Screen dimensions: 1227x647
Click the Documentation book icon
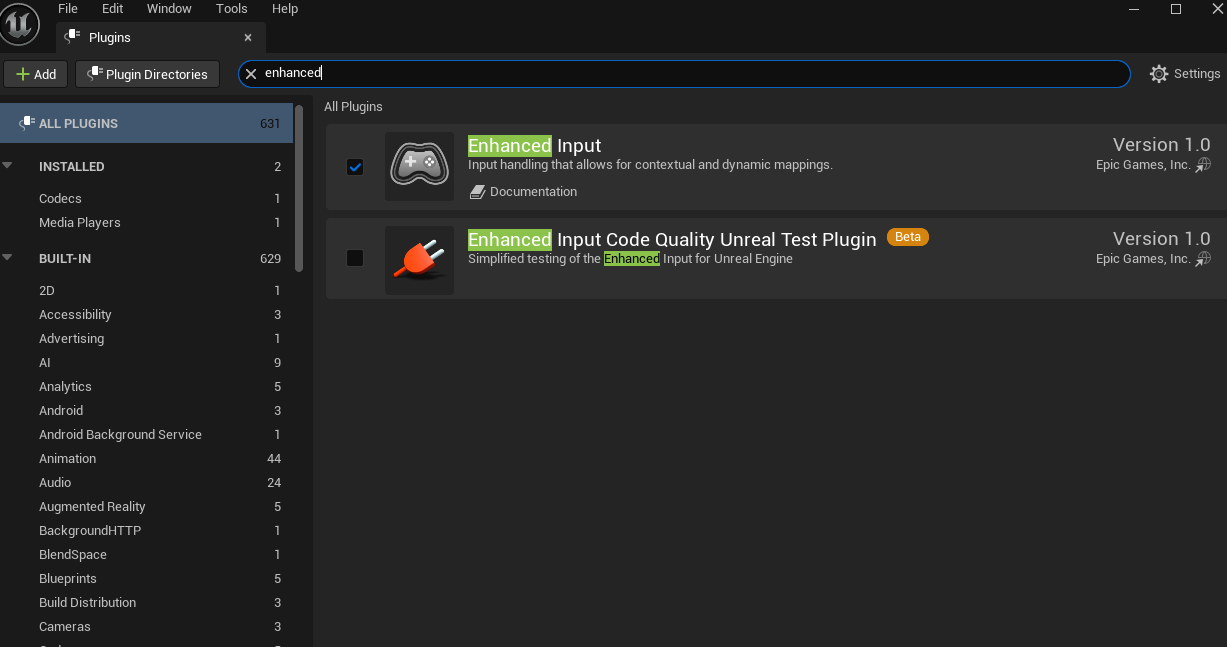pyautogui.click(x=477, y=192)
